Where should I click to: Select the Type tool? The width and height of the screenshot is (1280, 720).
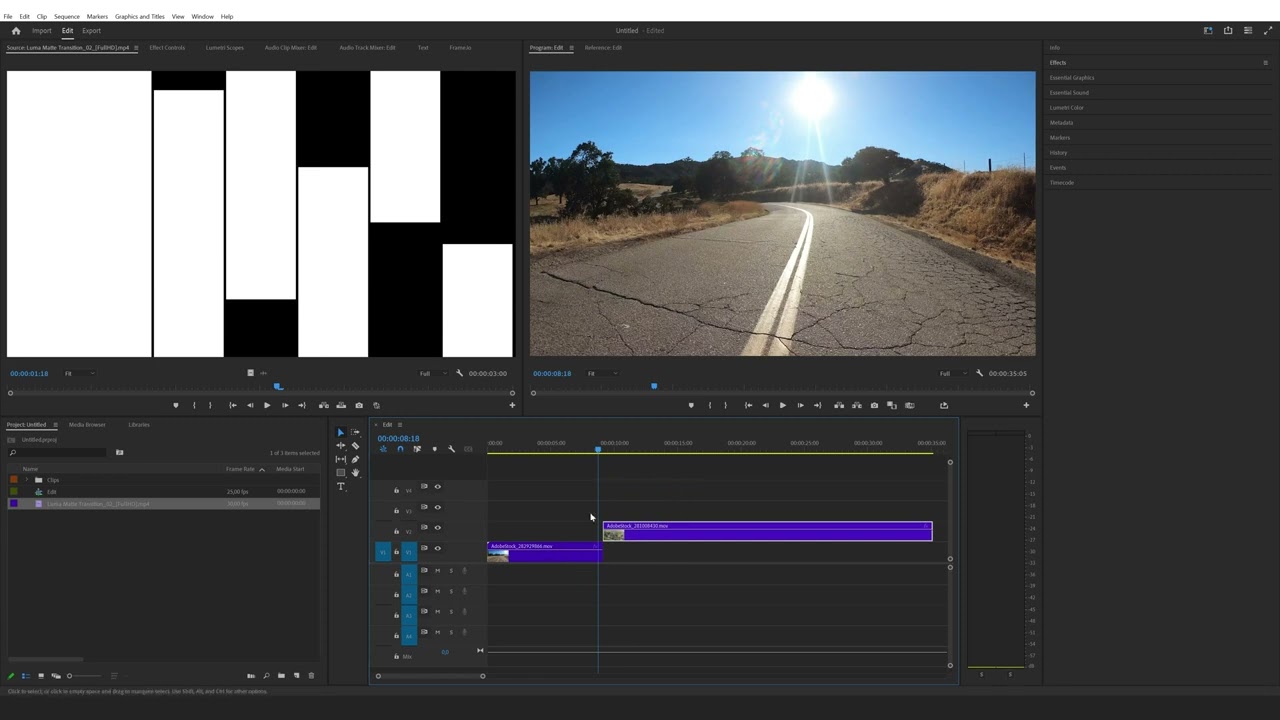tap(340, 486)
